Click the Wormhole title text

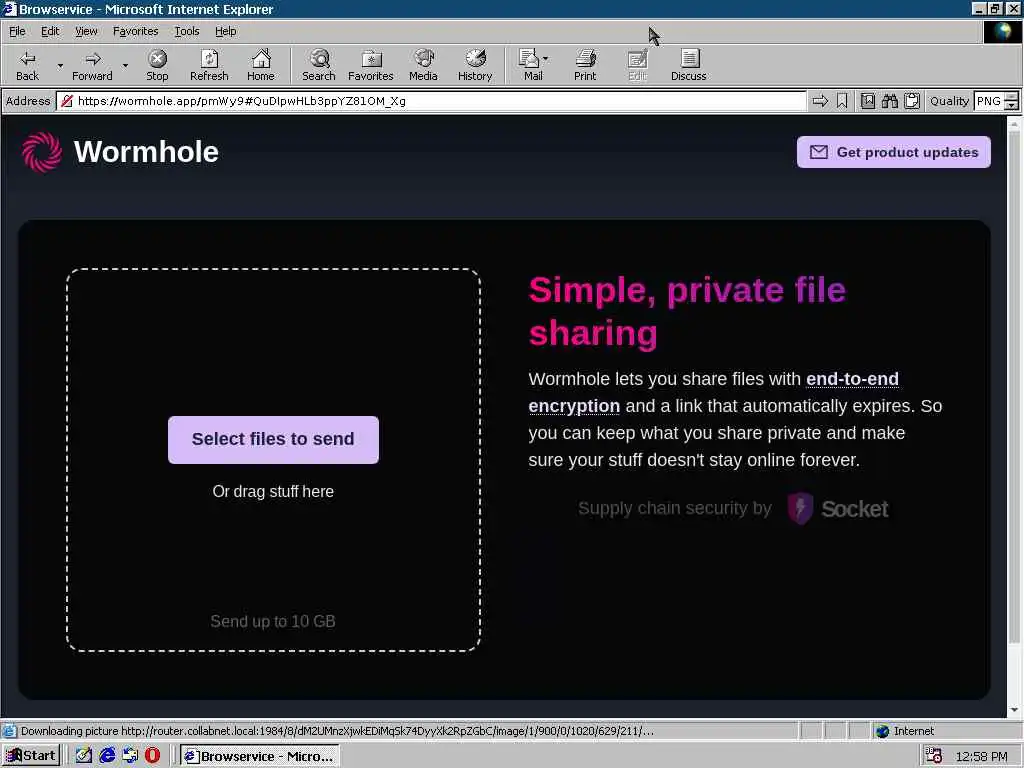[146, 152]
